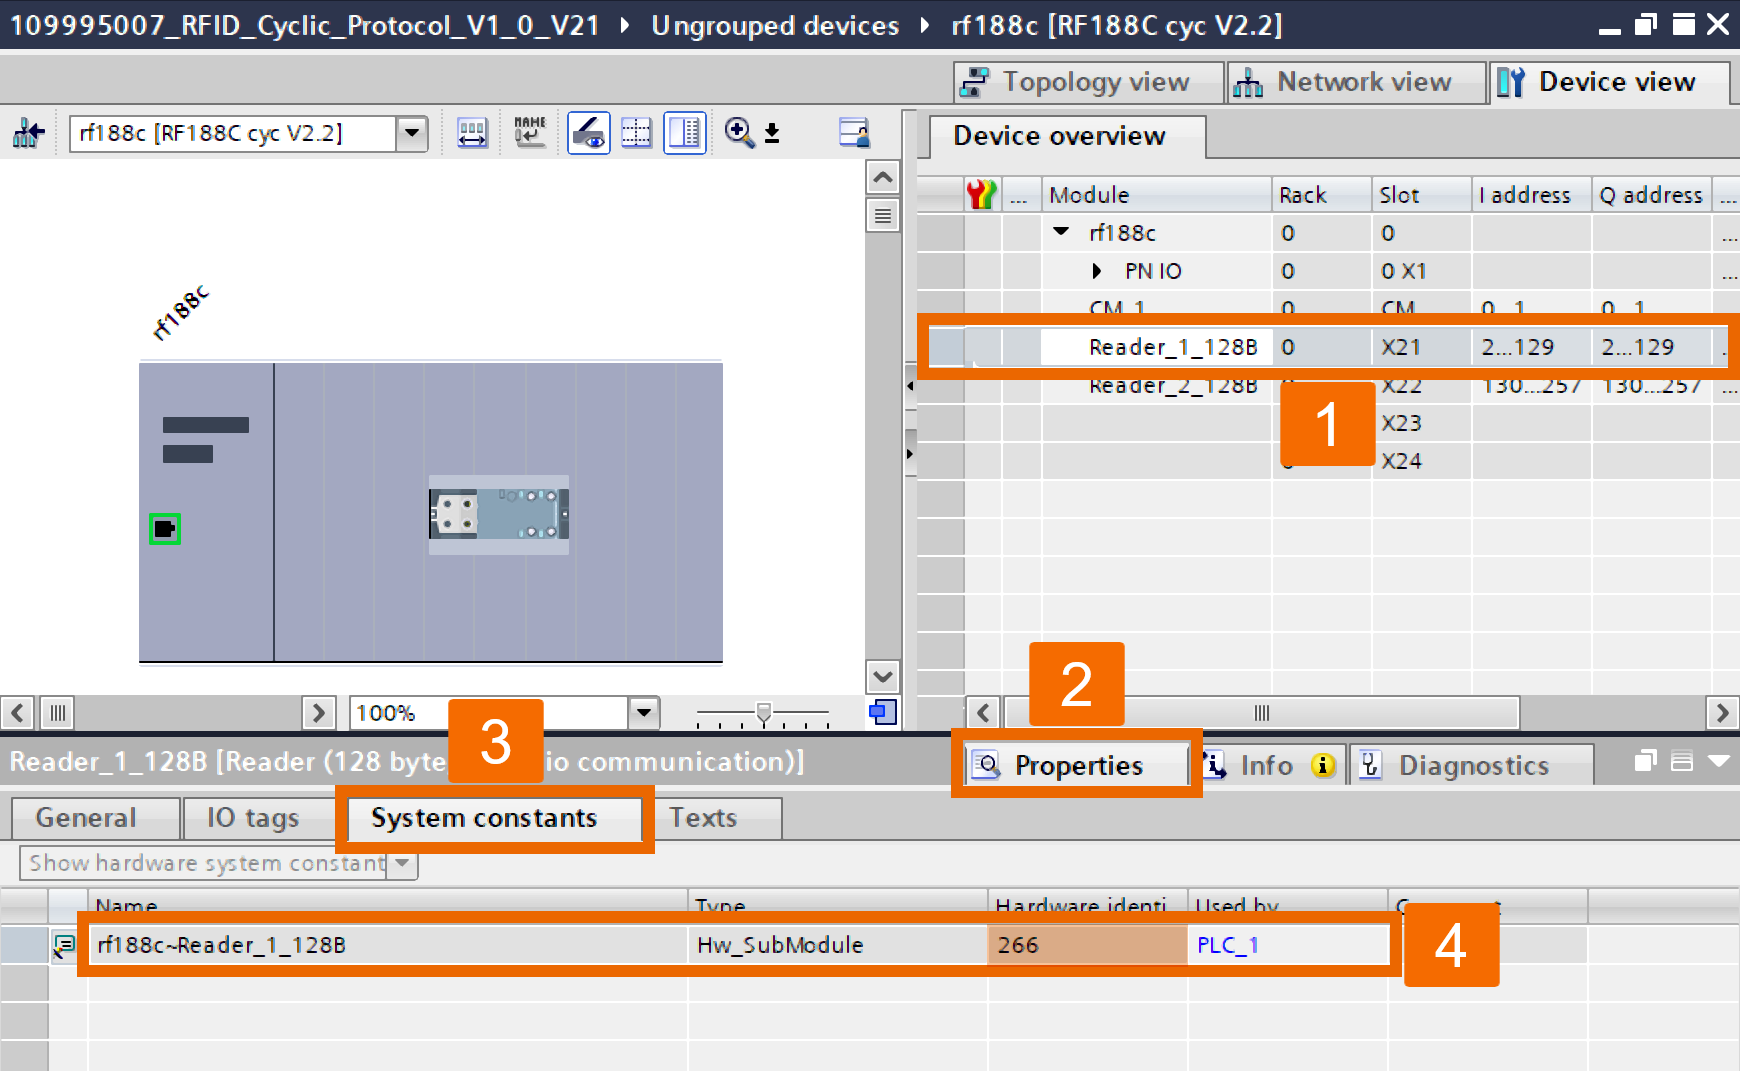Click the zoom slider handle
1740x1071 pixels.
[x=763, y=712]
